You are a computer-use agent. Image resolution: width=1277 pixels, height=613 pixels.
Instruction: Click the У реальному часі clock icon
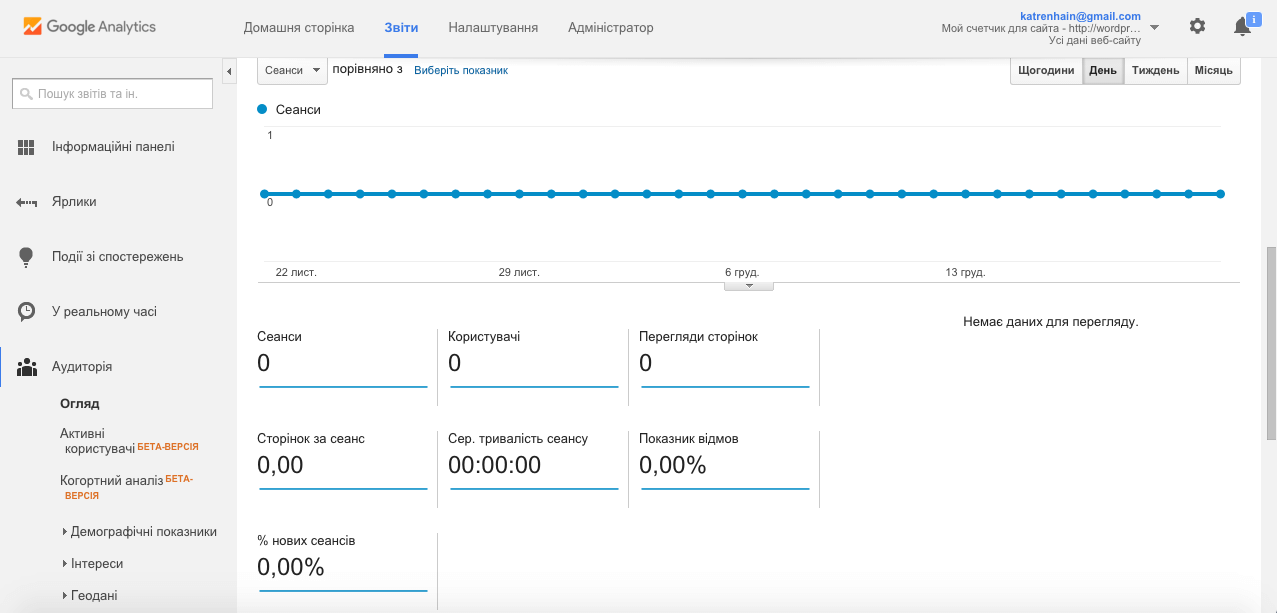tap(27, 312)
